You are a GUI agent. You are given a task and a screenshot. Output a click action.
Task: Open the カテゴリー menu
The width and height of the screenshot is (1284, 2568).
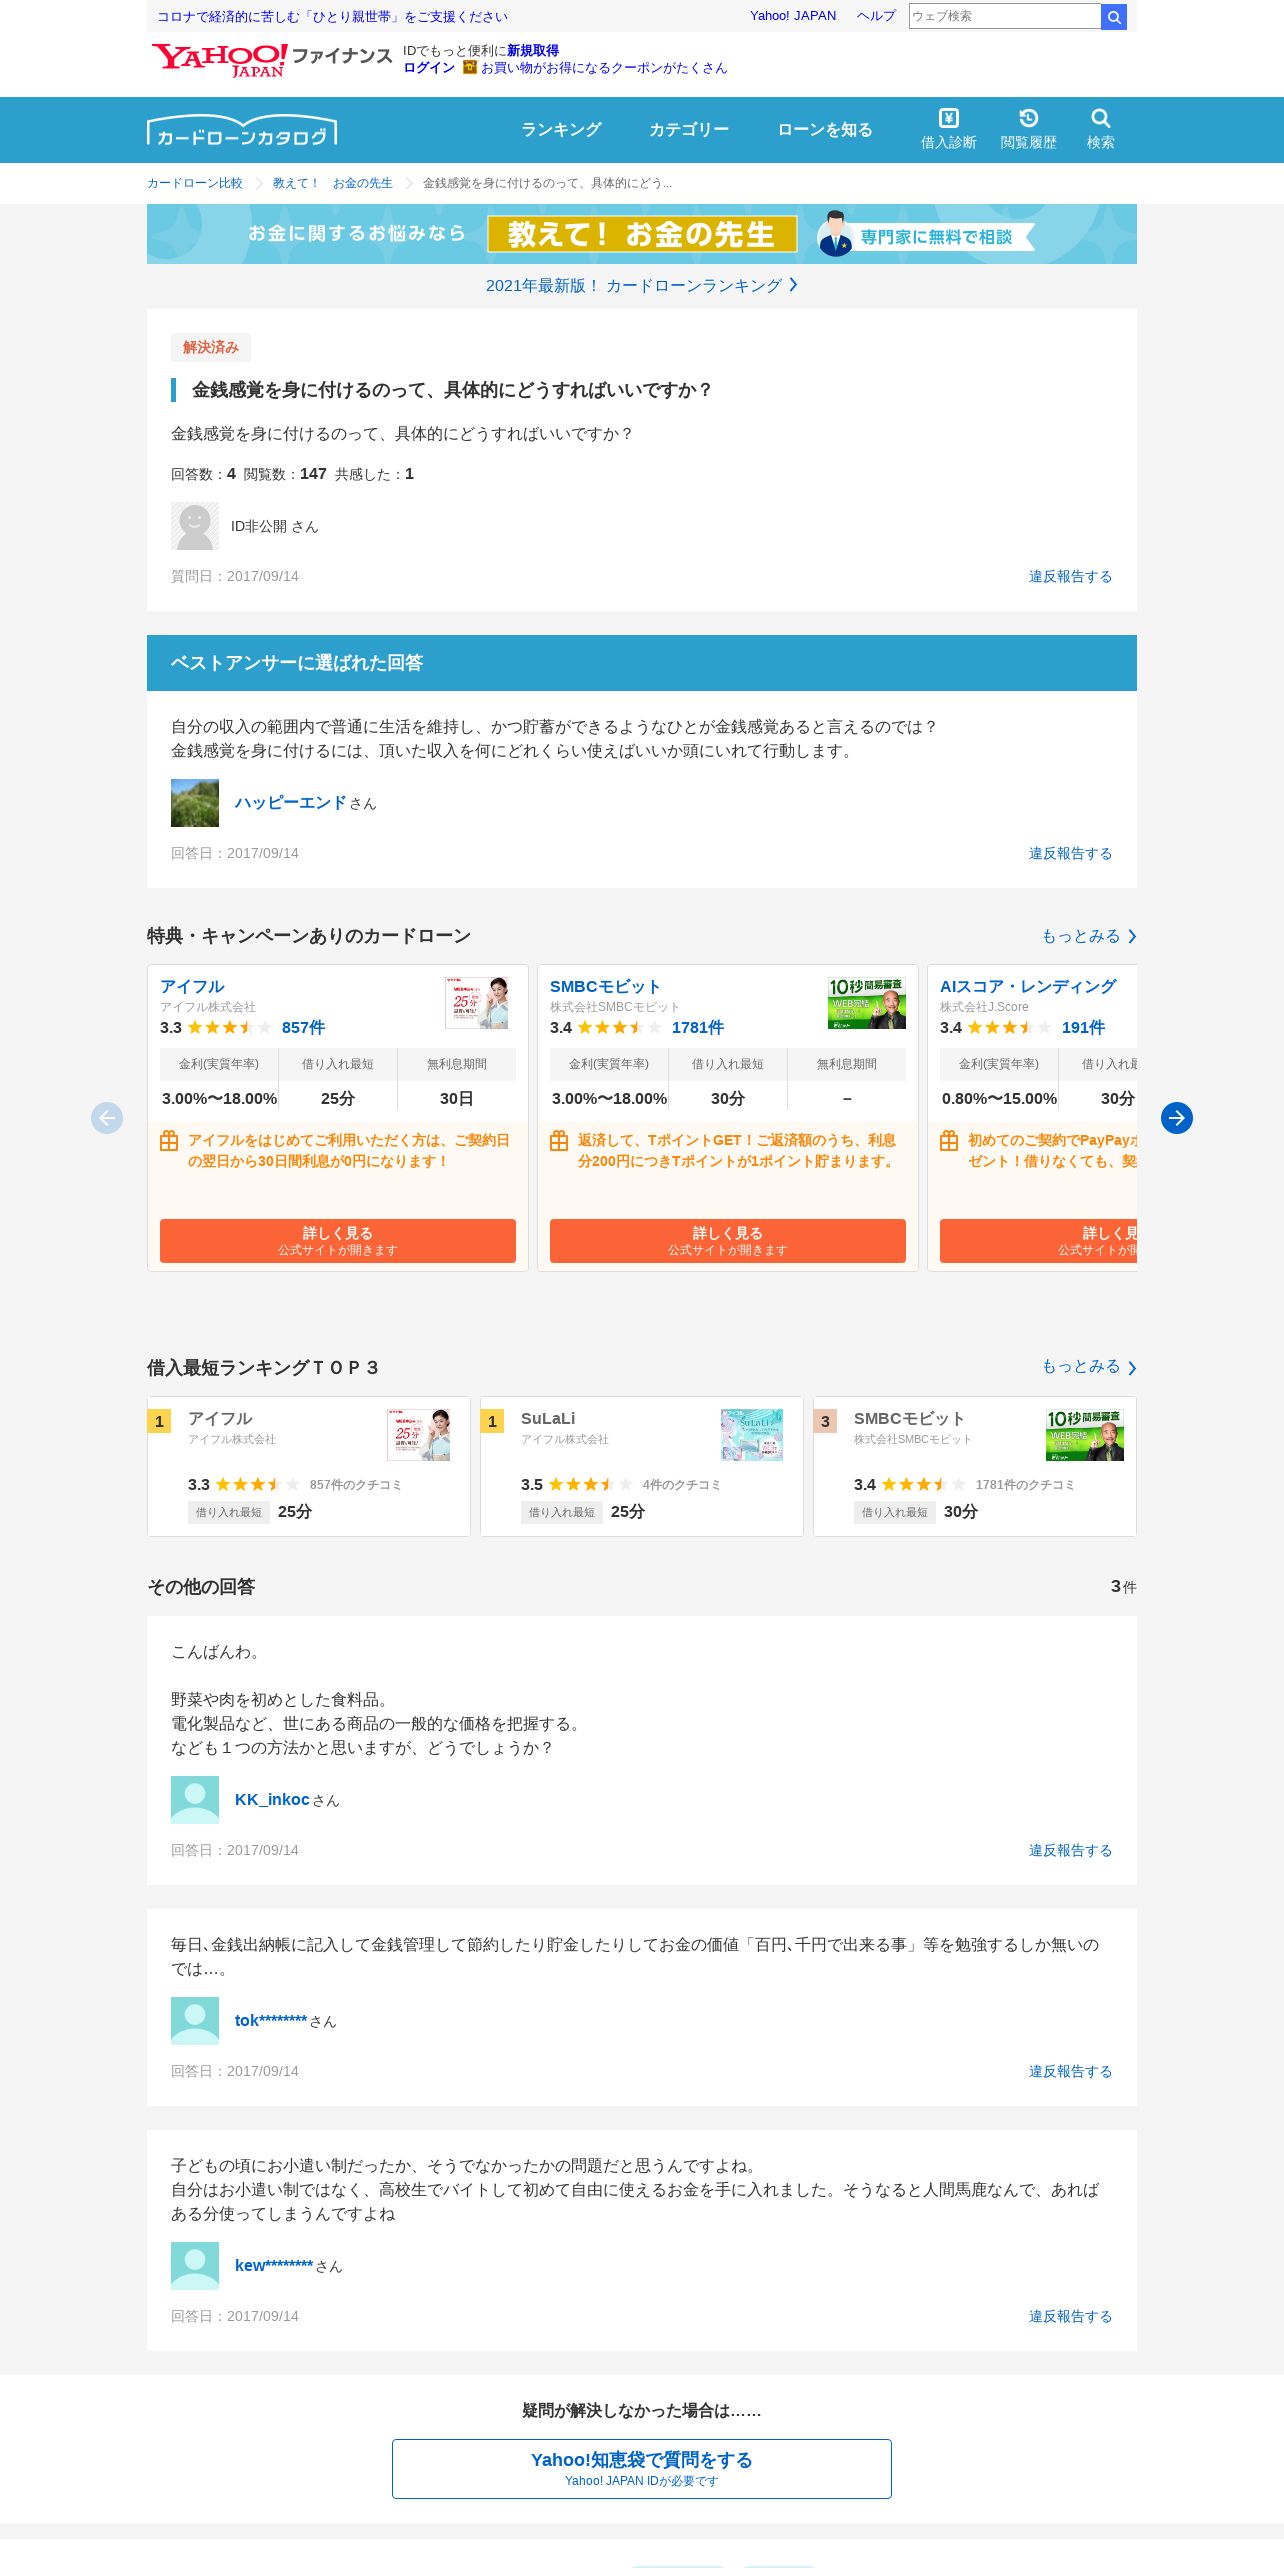[689, 130]
